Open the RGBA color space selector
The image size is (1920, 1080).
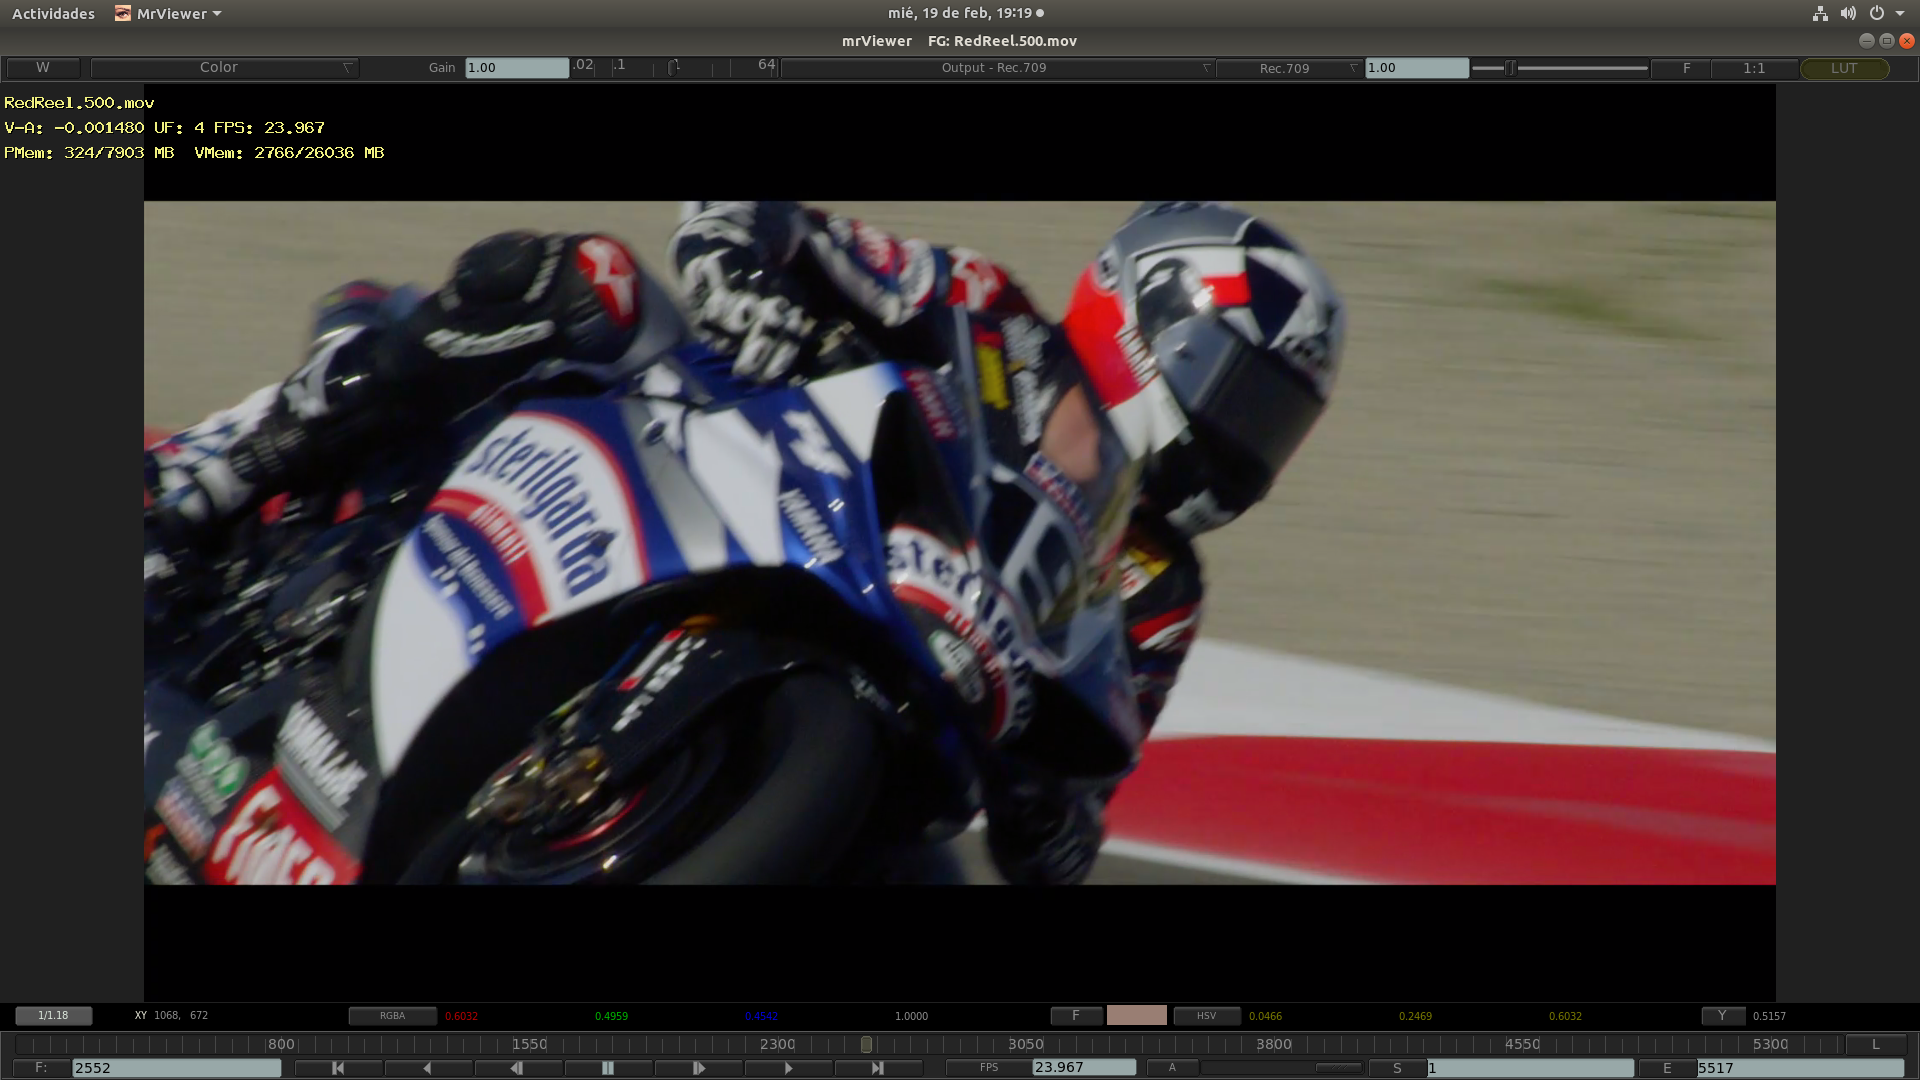392,1015
